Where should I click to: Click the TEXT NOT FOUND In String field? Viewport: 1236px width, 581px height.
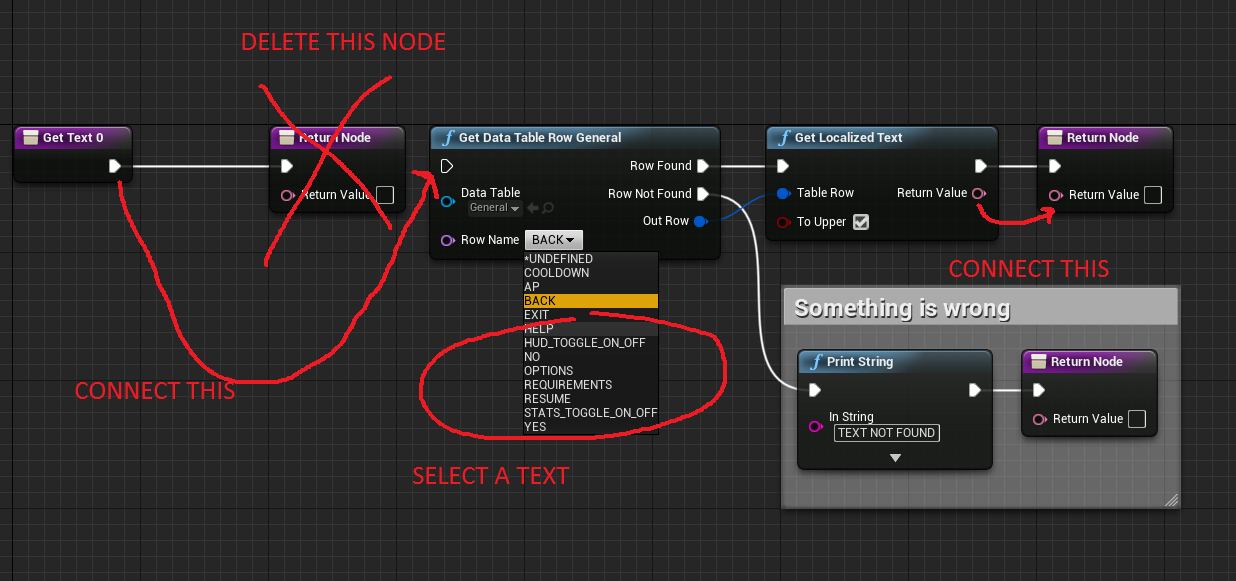(x=887, y=433)
